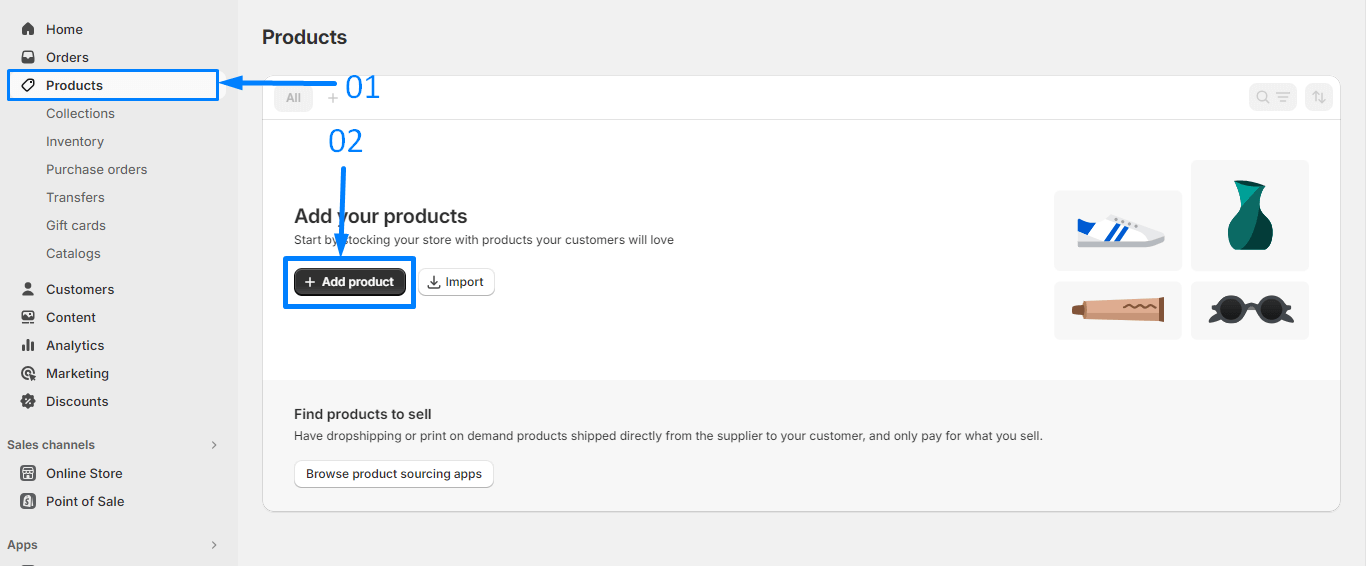The image size is (1366, 566).
Task: Expand the Apps section chevron
Action: tap(213, 545)
